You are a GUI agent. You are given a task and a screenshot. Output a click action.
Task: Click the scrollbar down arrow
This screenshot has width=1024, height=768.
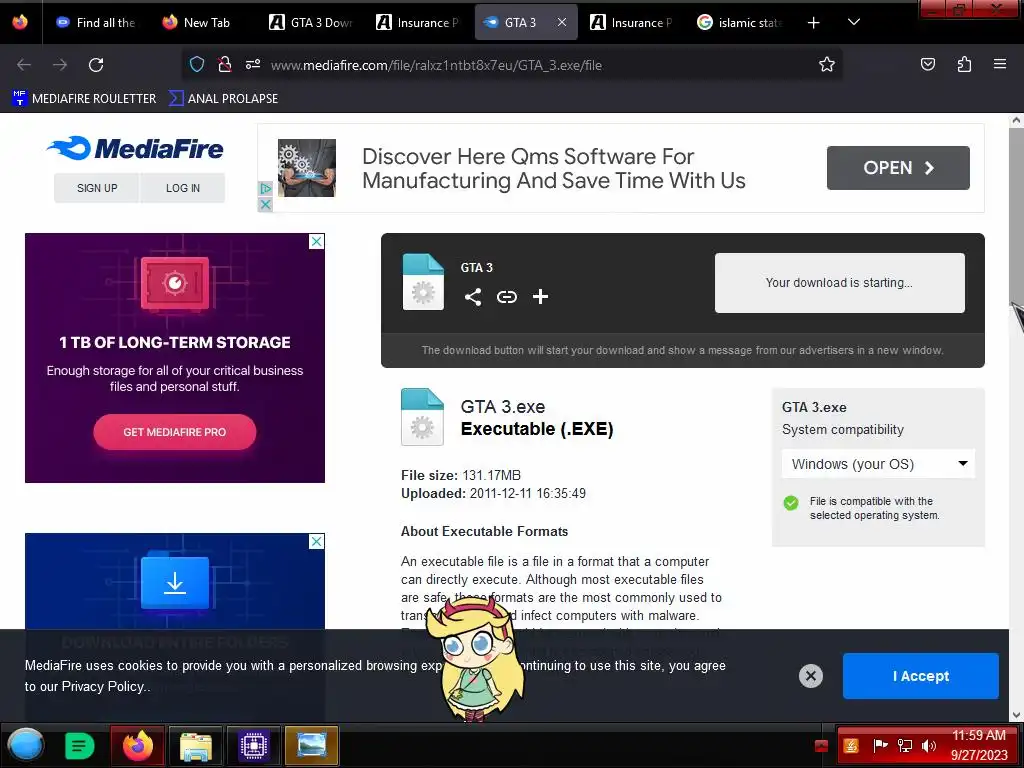pos(1016,715)
